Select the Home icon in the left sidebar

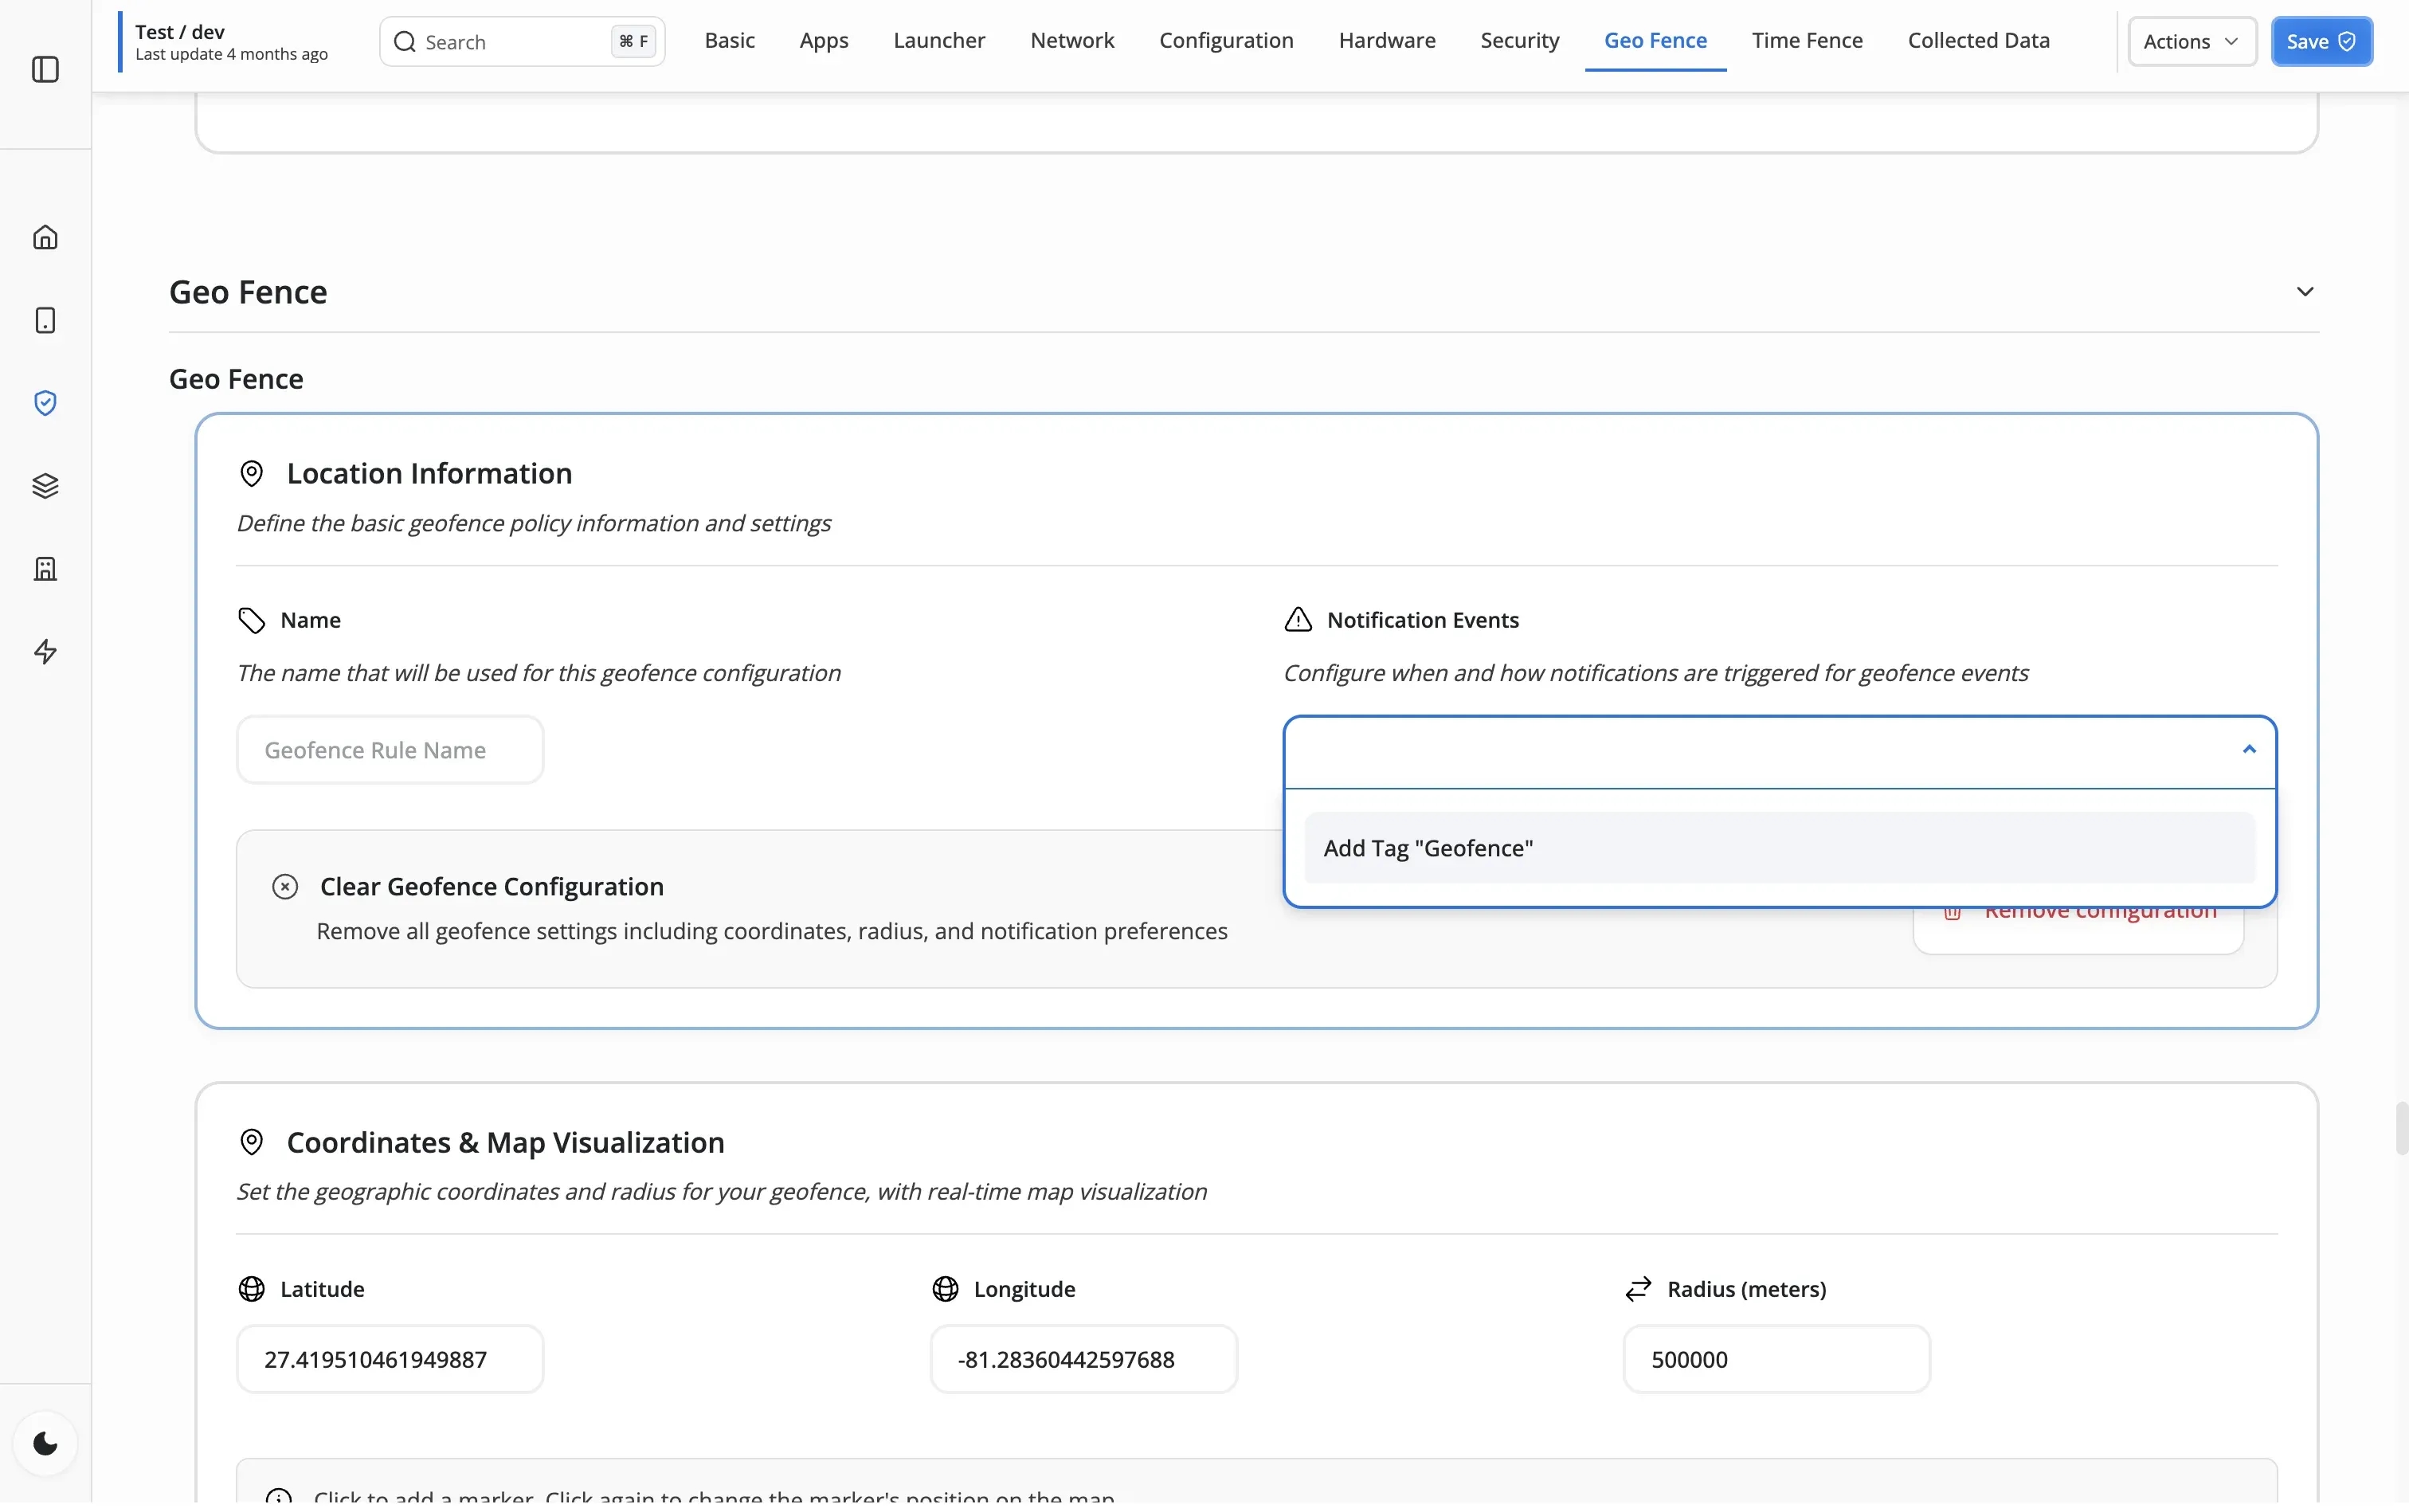point(45,236)
